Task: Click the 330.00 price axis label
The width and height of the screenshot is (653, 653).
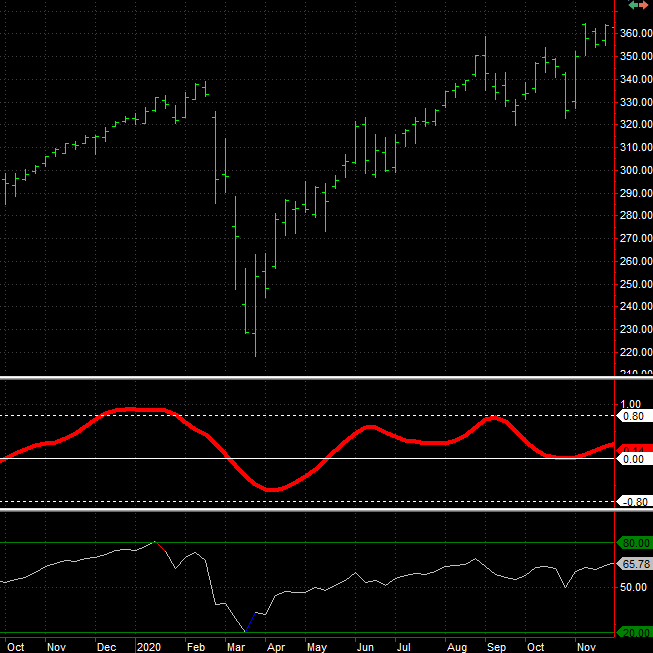Action: click(x=636, y=102)
